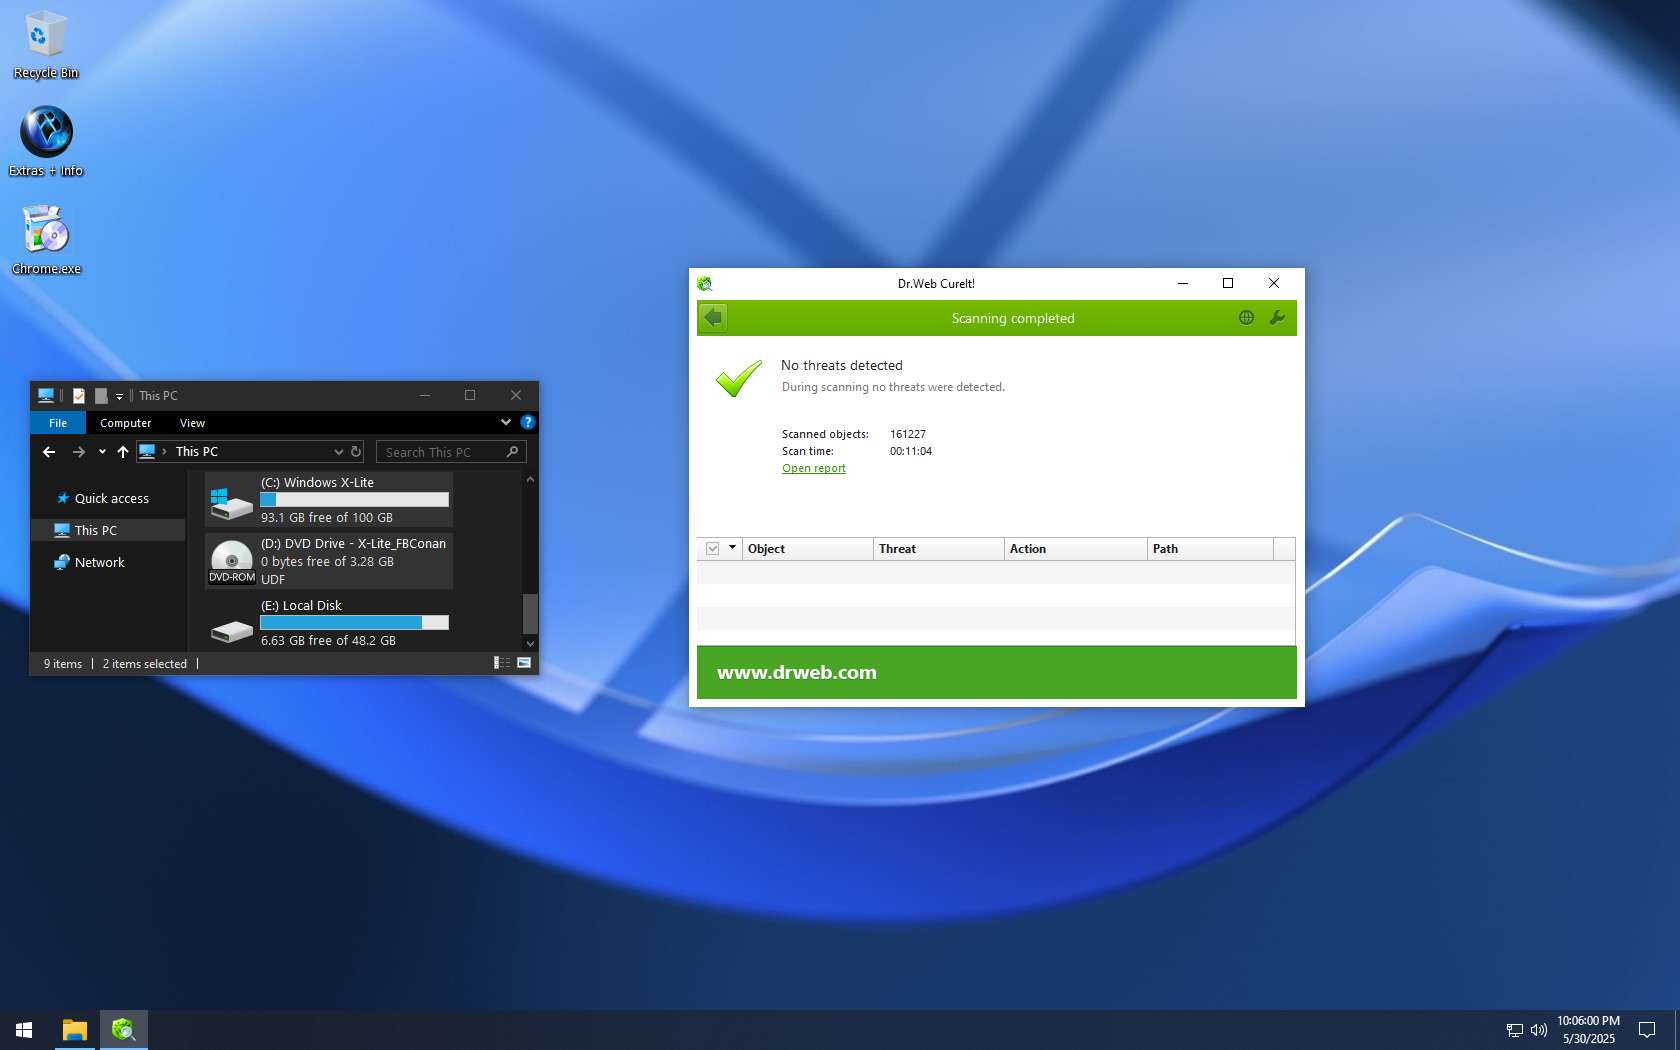Viewport: 1680px width, 1050px height.
Task: Switch to details view icon in status bar
Action: [502, 663]
